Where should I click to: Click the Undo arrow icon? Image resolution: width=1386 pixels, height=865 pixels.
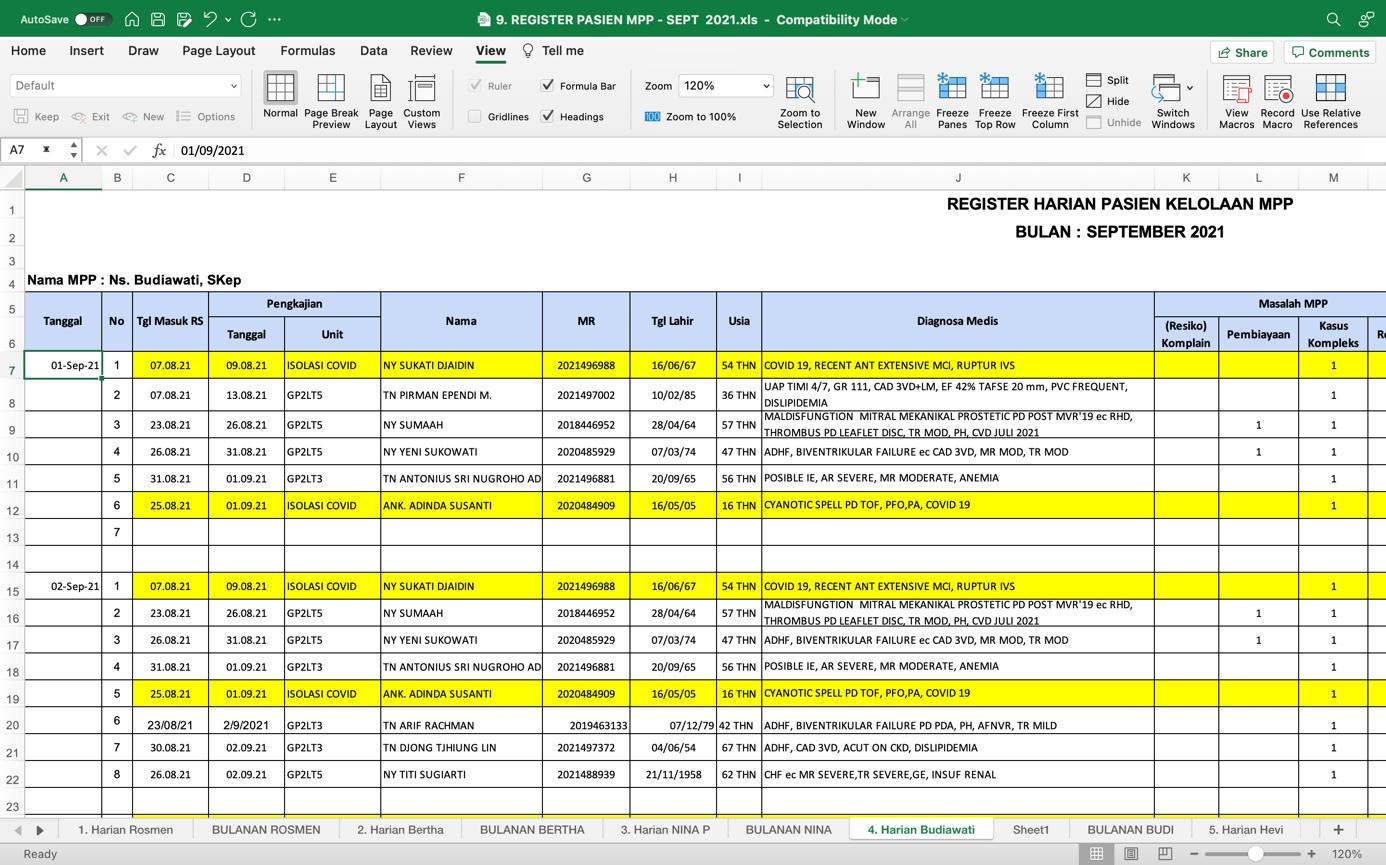pyautogui.click(x=210, y=19)
